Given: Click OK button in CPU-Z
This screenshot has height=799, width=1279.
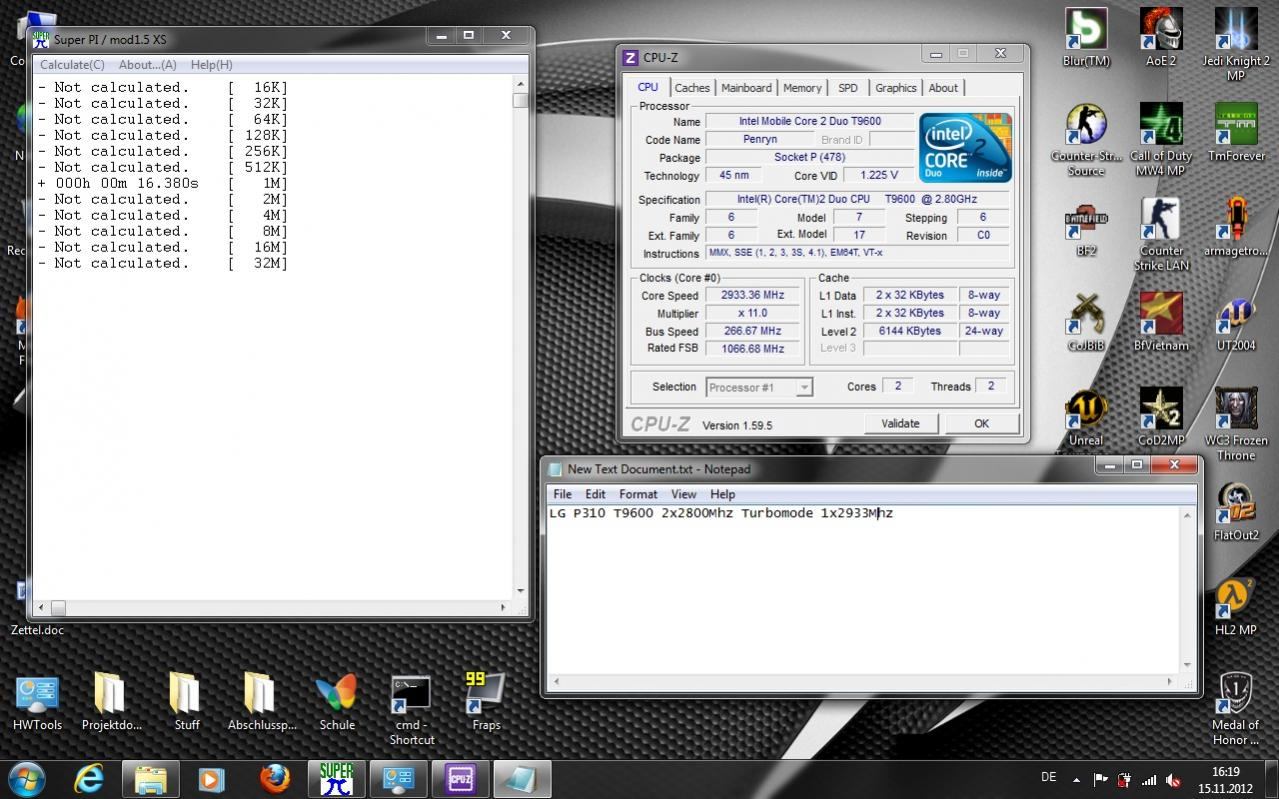Looking at the screenshot, I should click(982, 423).
